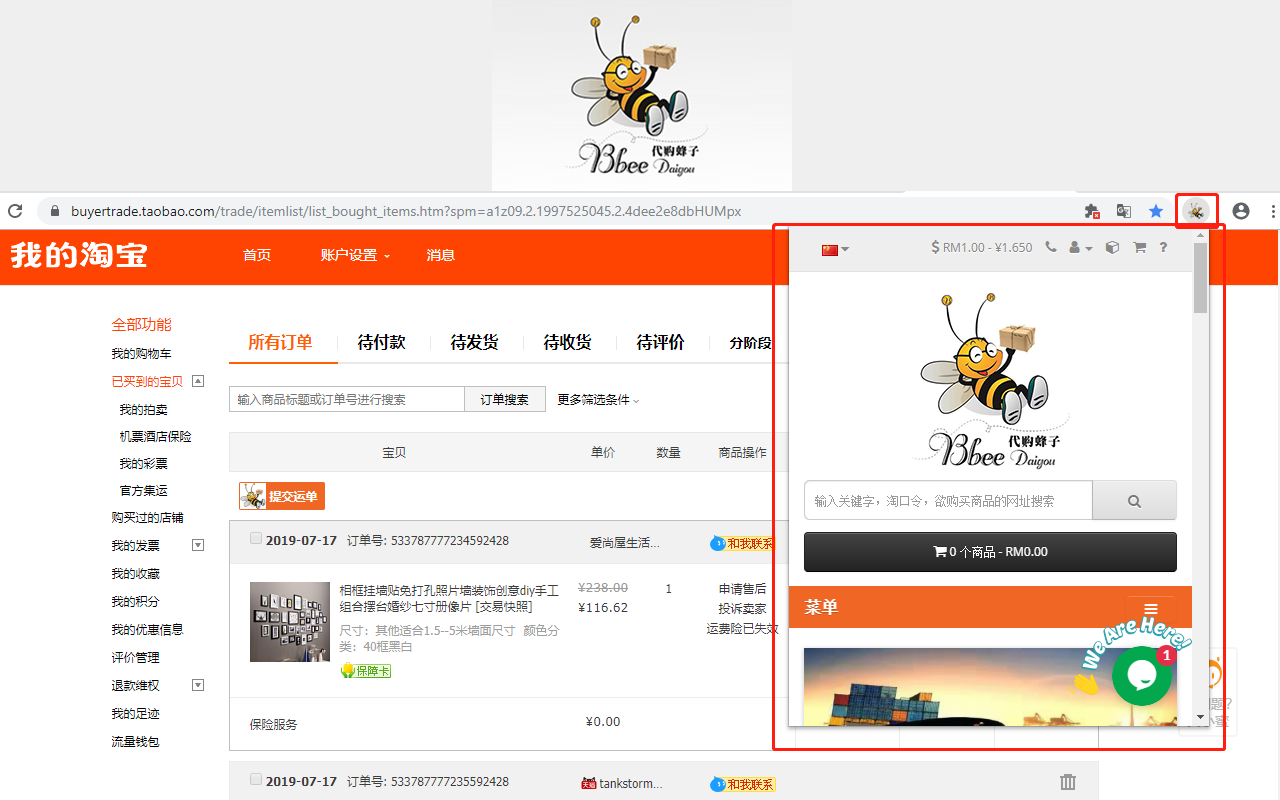Open 我的收藏 in the sidebar
The image size is (1280, 800).
pyautogui.click(x=135, y=574)
